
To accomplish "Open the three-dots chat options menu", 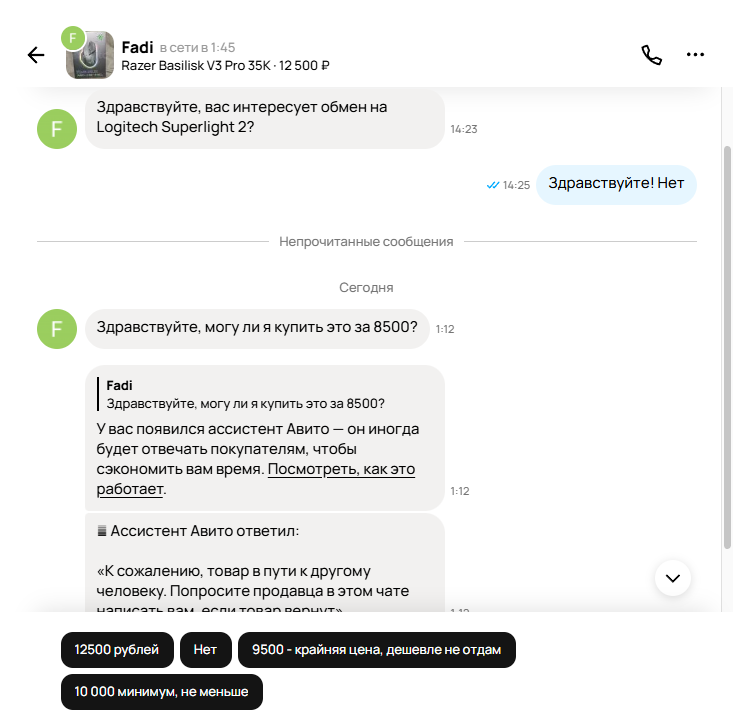I will [695, 55].
